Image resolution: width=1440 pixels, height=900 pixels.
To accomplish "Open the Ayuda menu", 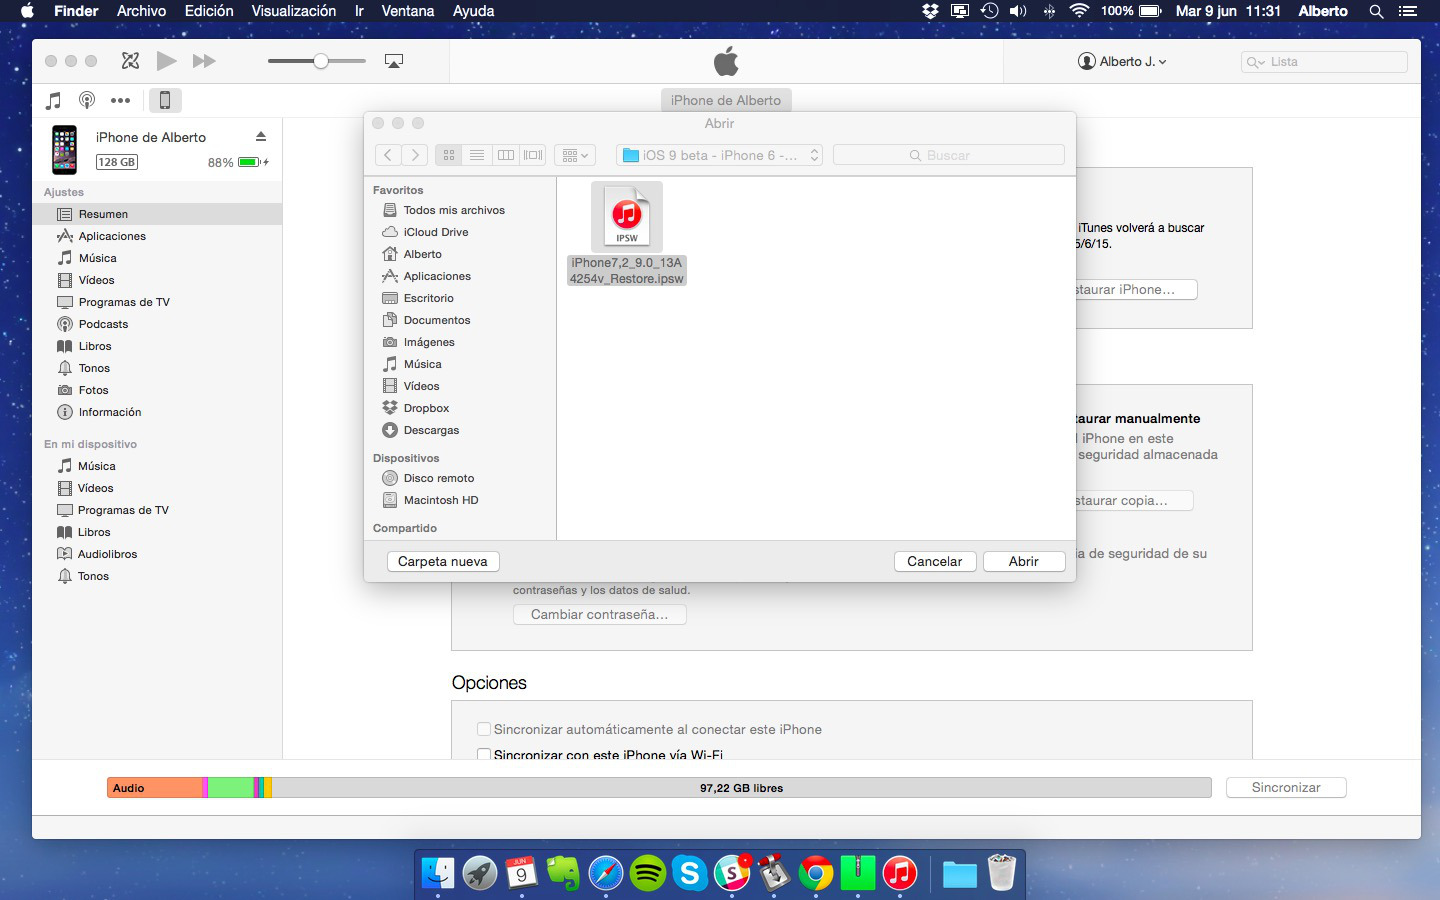I will [x=474, y=11].
